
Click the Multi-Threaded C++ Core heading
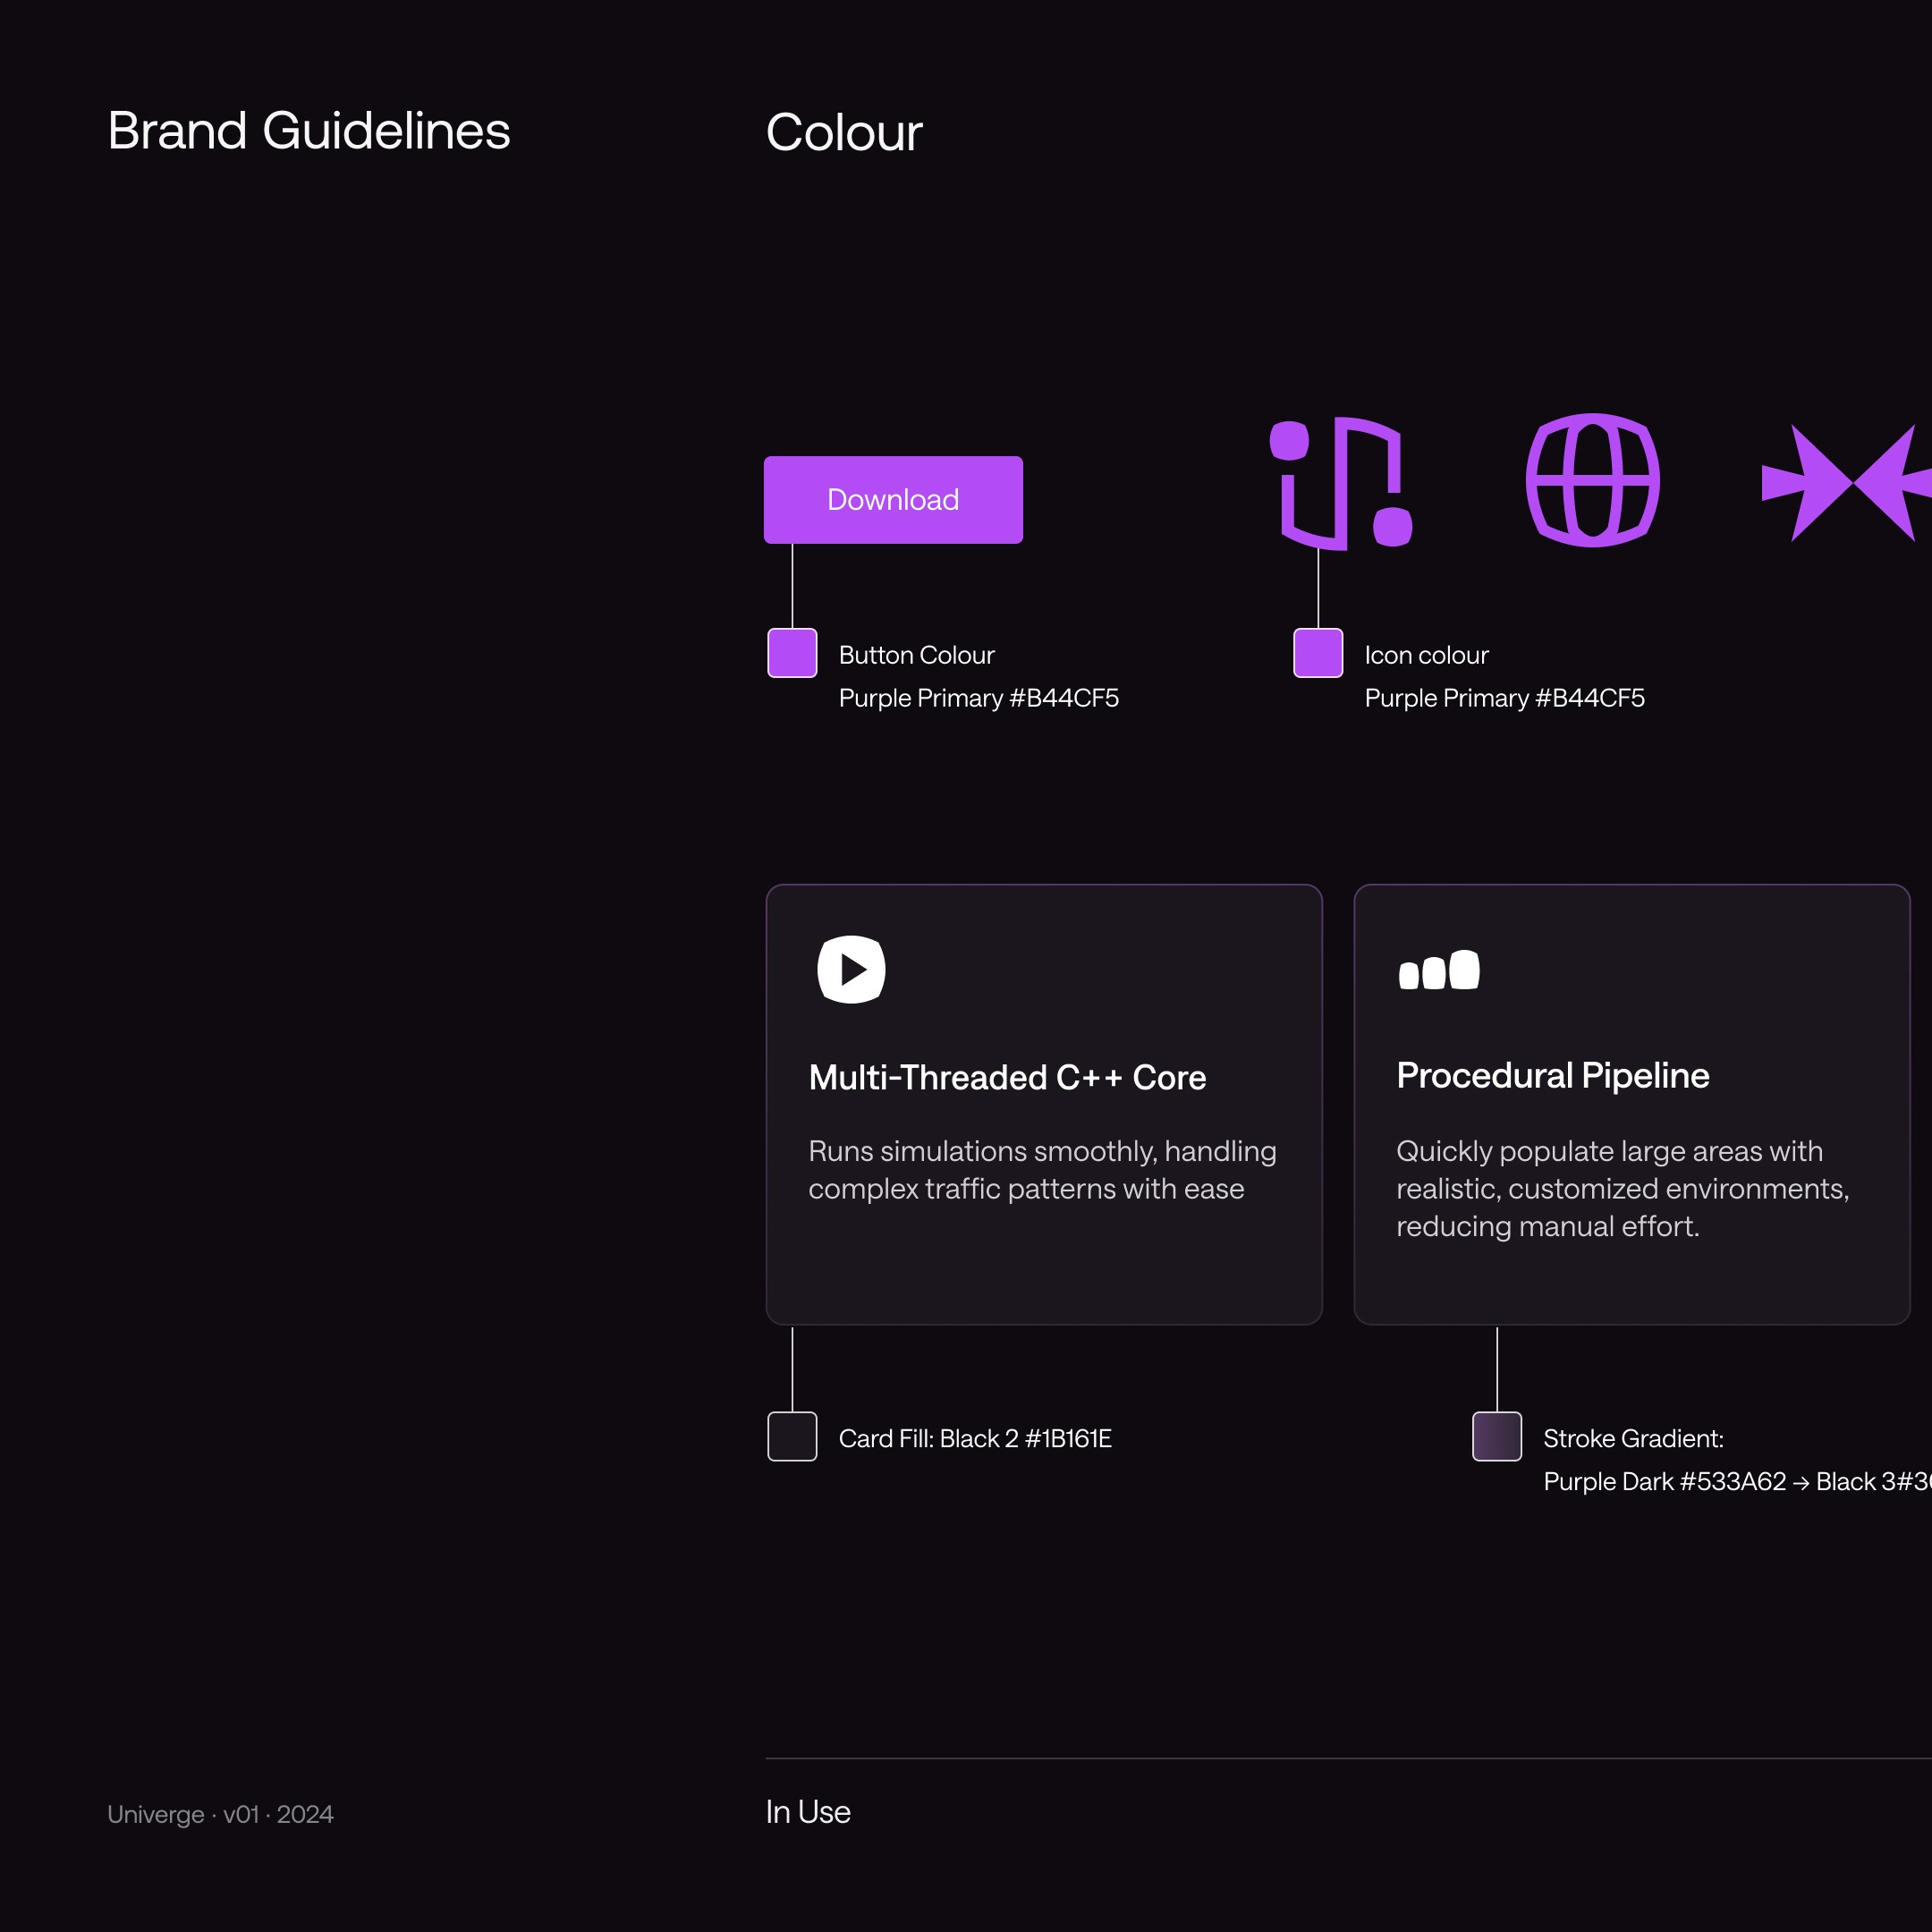click(x=1006, y=1077)
